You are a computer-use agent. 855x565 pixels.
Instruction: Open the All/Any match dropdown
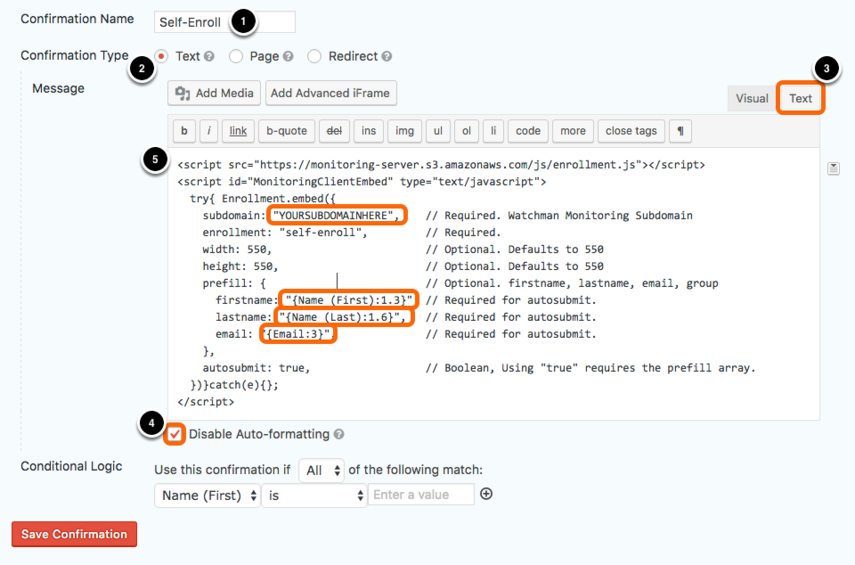(322, 470)
